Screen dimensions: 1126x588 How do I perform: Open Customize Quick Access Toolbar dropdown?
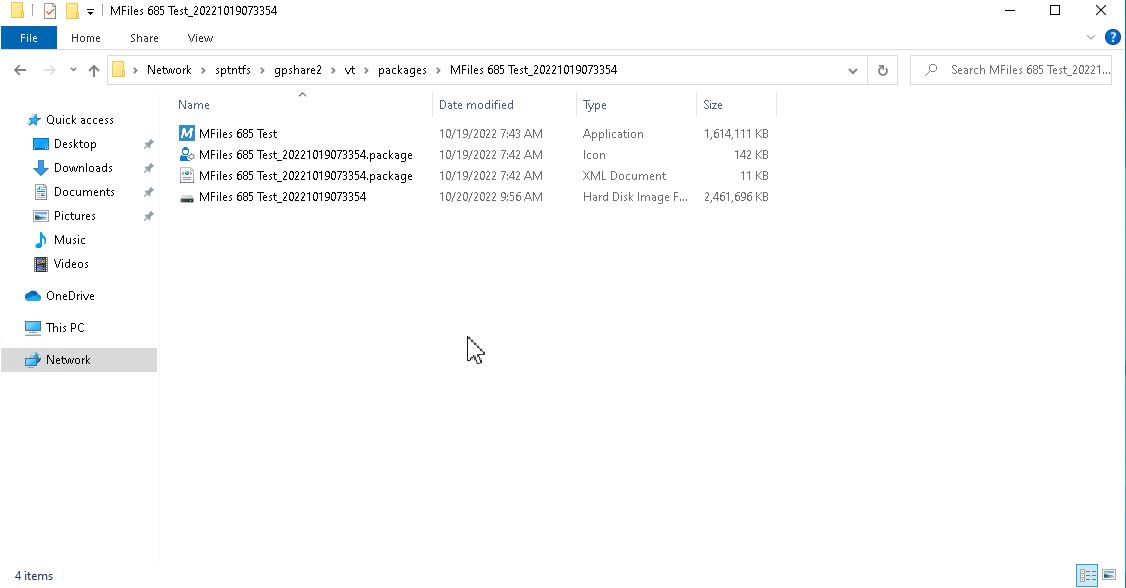[90, 11]
